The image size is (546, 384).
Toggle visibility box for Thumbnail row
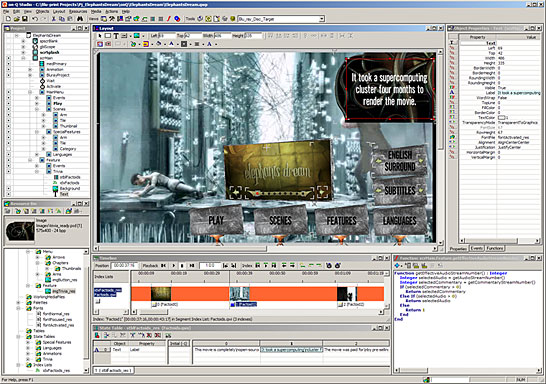click(x=9, y=126)
